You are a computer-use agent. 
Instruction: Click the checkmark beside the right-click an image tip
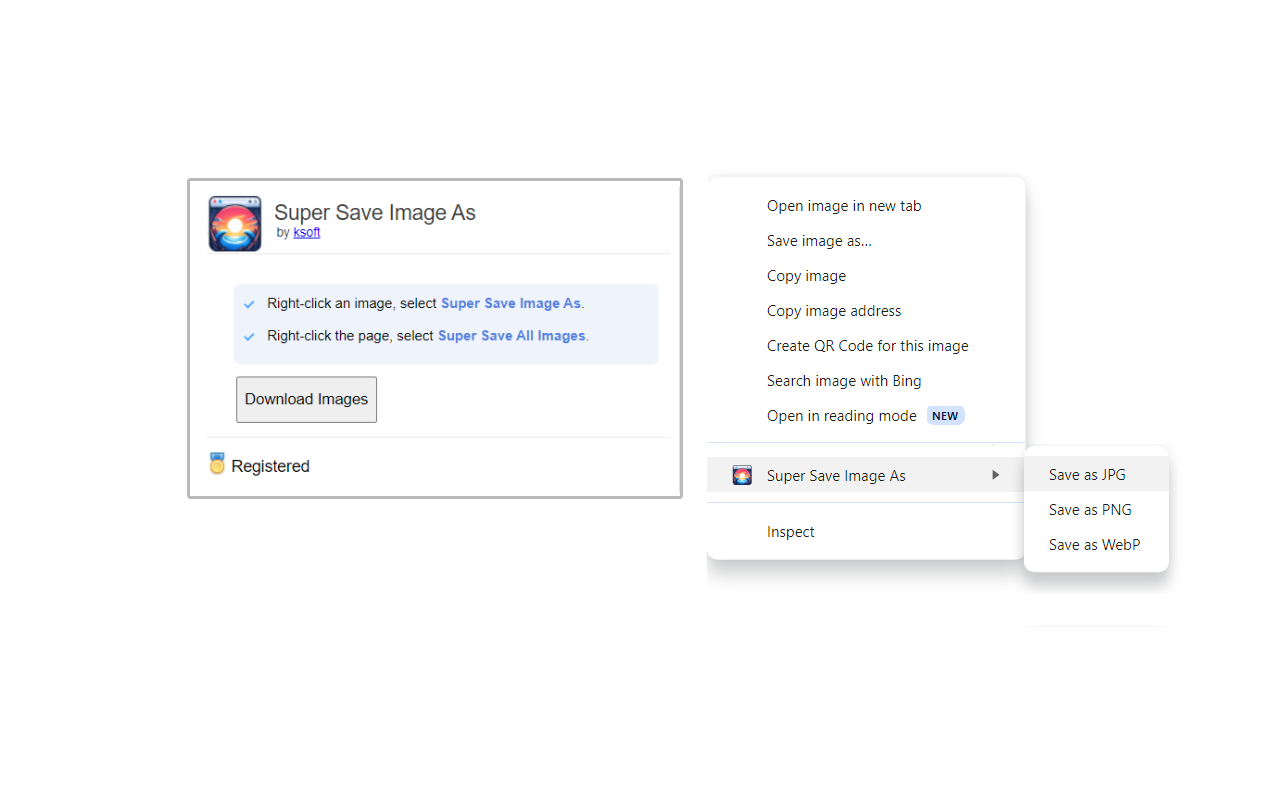point(249,304)
